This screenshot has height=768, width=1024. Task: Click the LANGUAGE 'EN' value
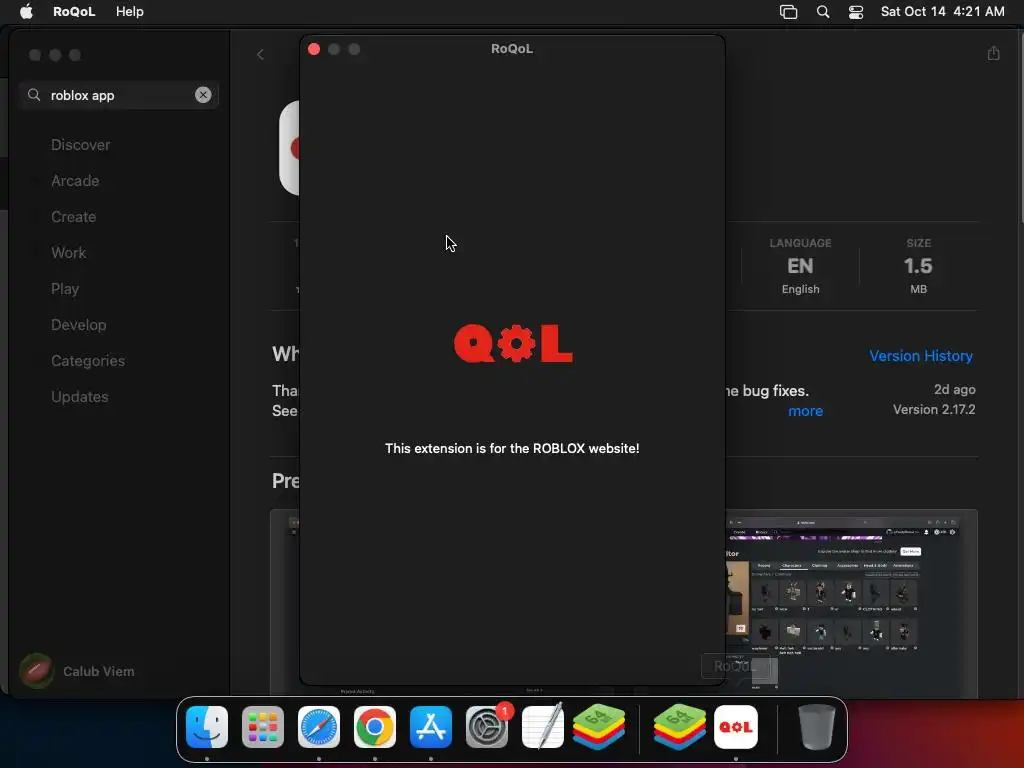coord(800,266)
